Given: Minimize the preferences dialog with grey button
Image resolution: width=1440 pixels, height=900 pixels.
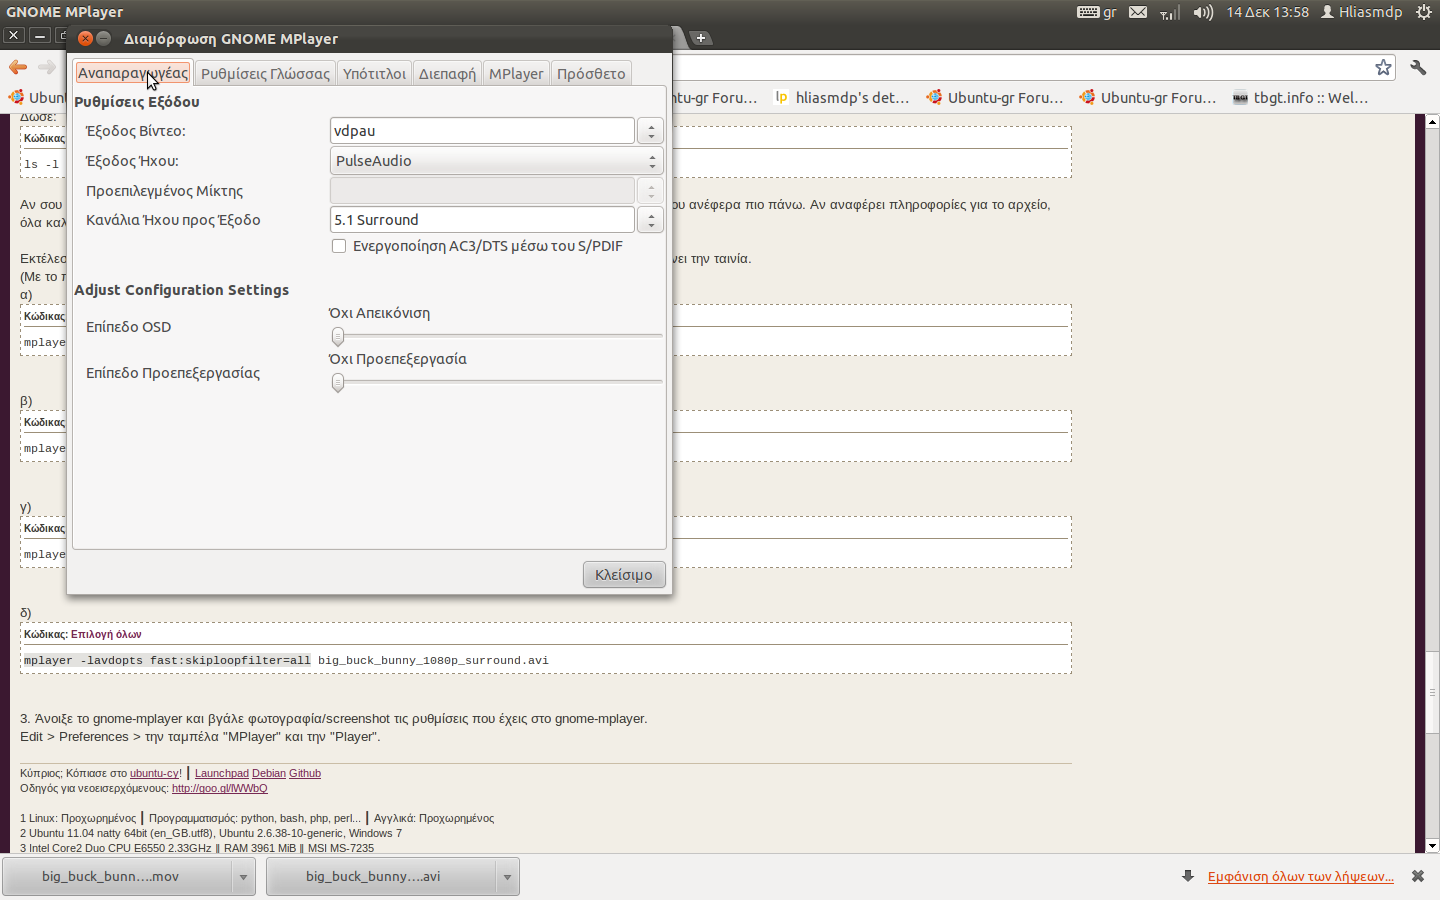Looking at the screenshot, I should tap(103, 38).
